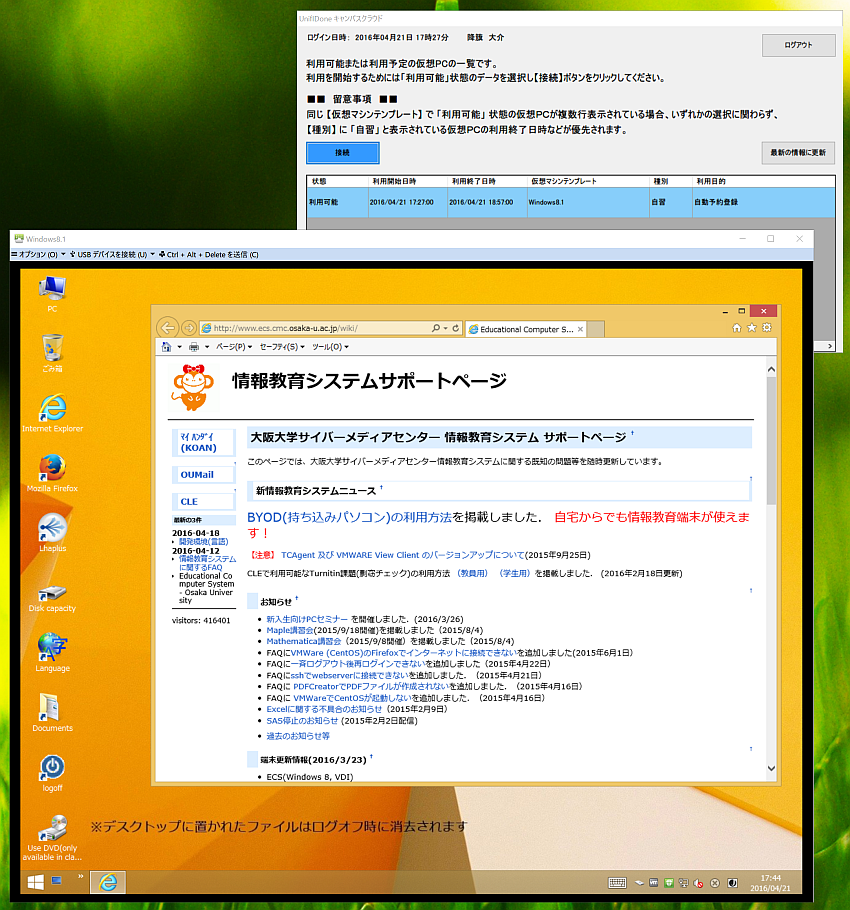Select the 利用可能 Windows8.1 table row

570,202
